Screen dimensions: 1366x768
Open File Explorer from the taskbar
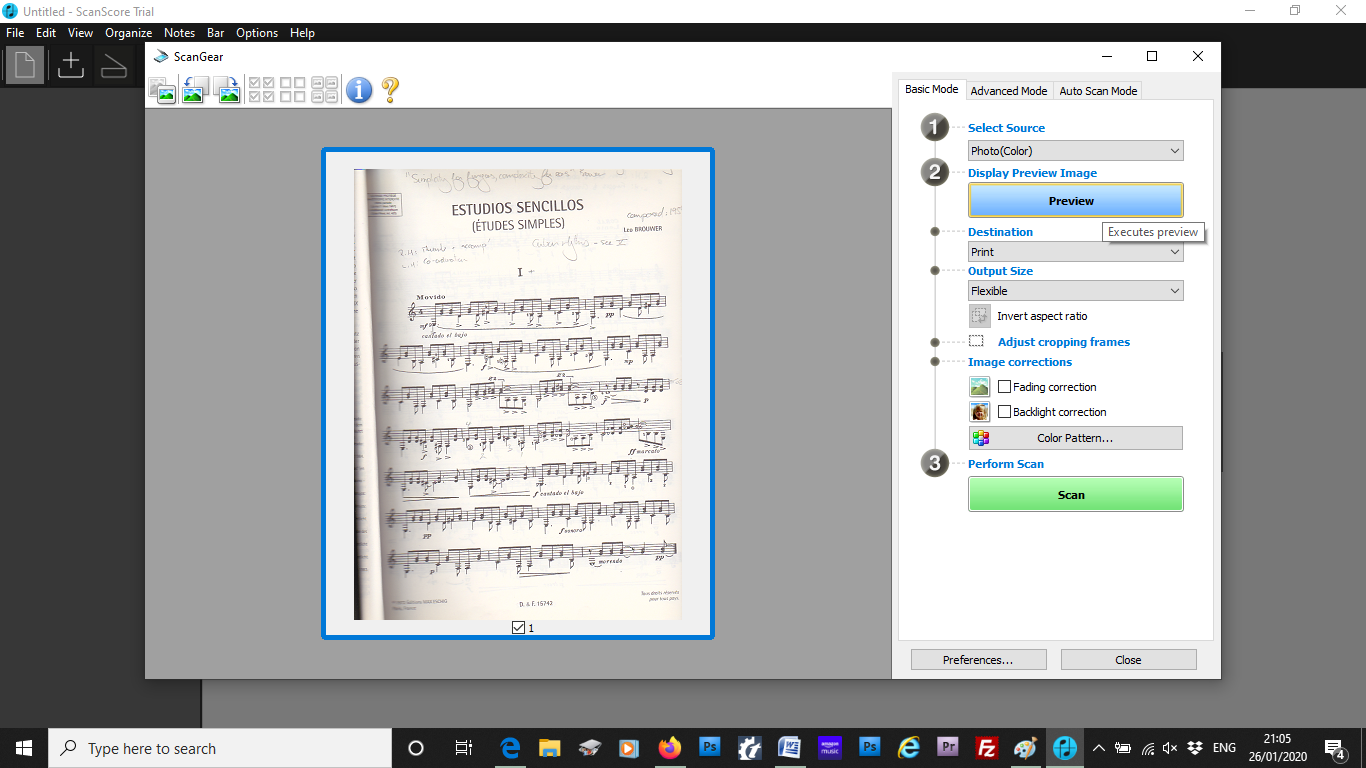[x=550, y=748]
